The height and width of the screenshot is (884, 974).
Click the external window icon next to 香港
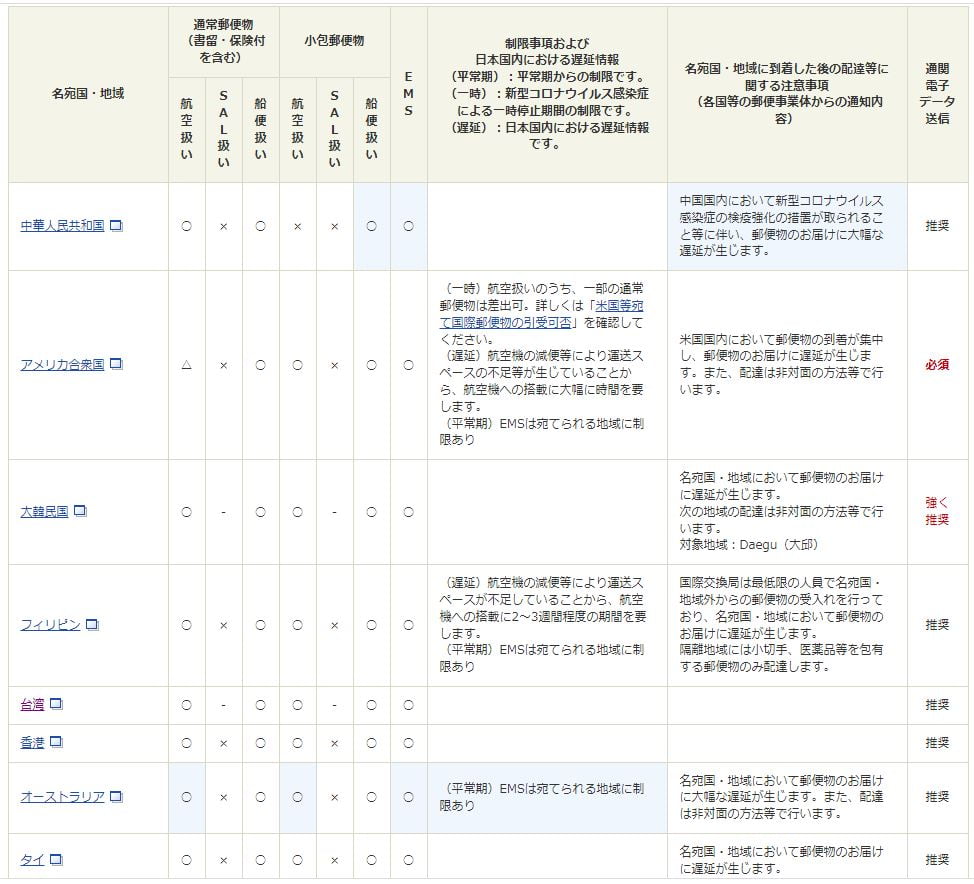click(x=56, y=742)
